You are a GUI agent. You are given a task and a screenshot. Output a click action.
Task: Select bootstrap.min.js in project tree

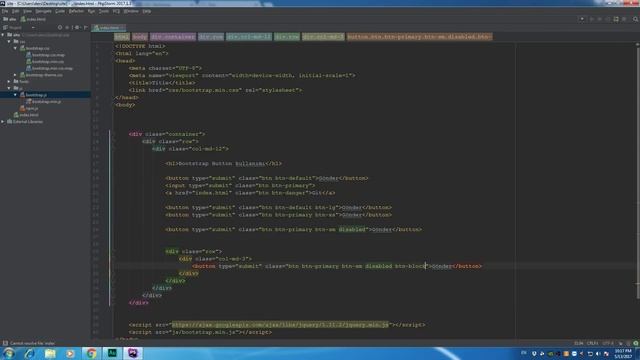pyautogui.click(x=44, y=101)
